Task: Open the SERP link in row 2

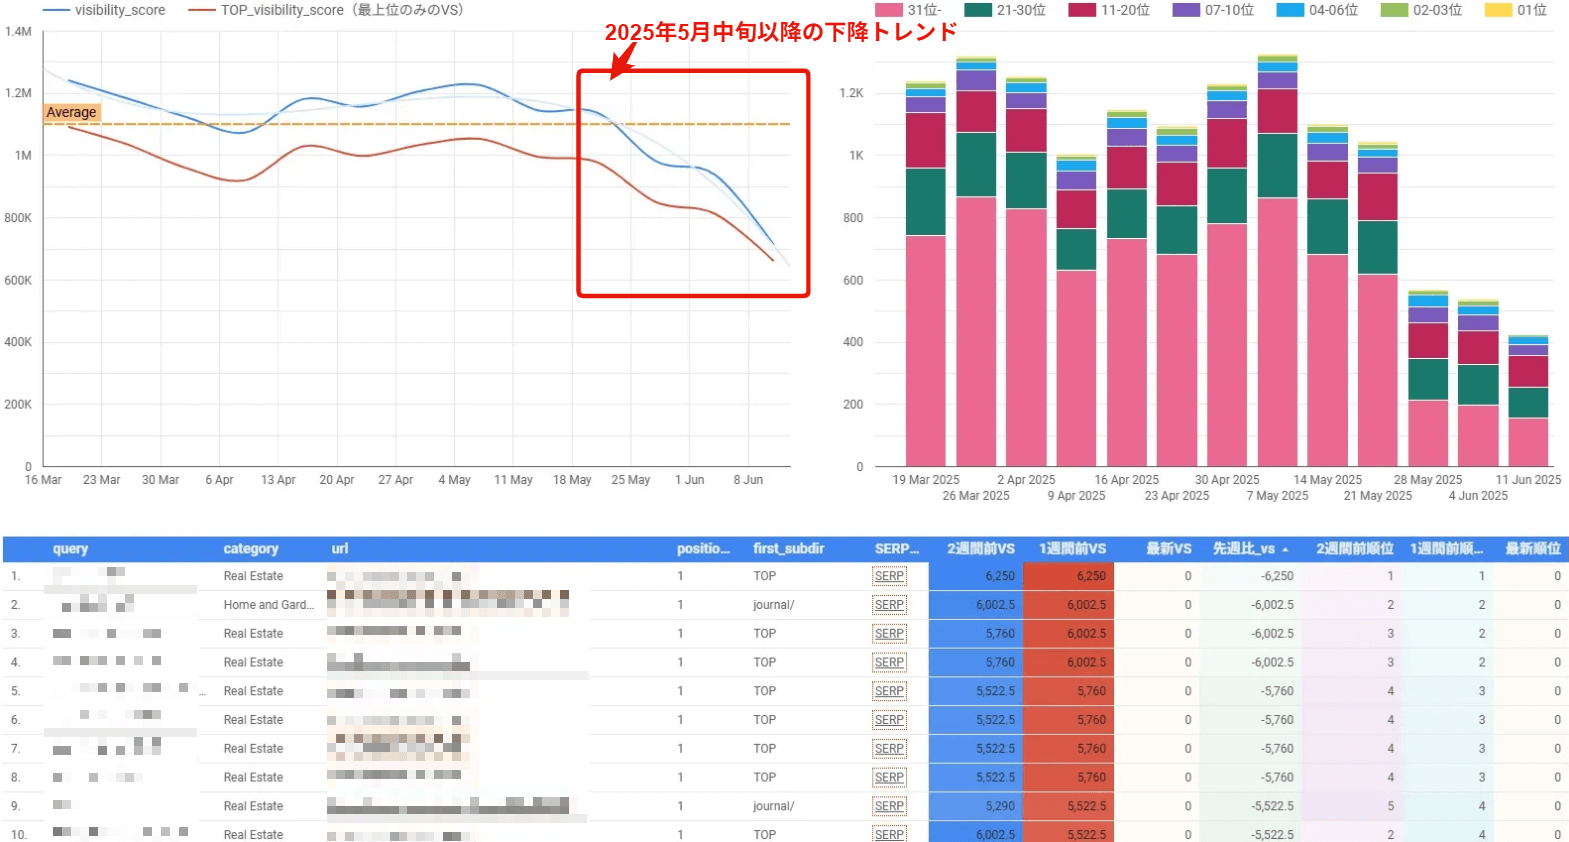Action: pyautogui.click(x=889, y=605)
